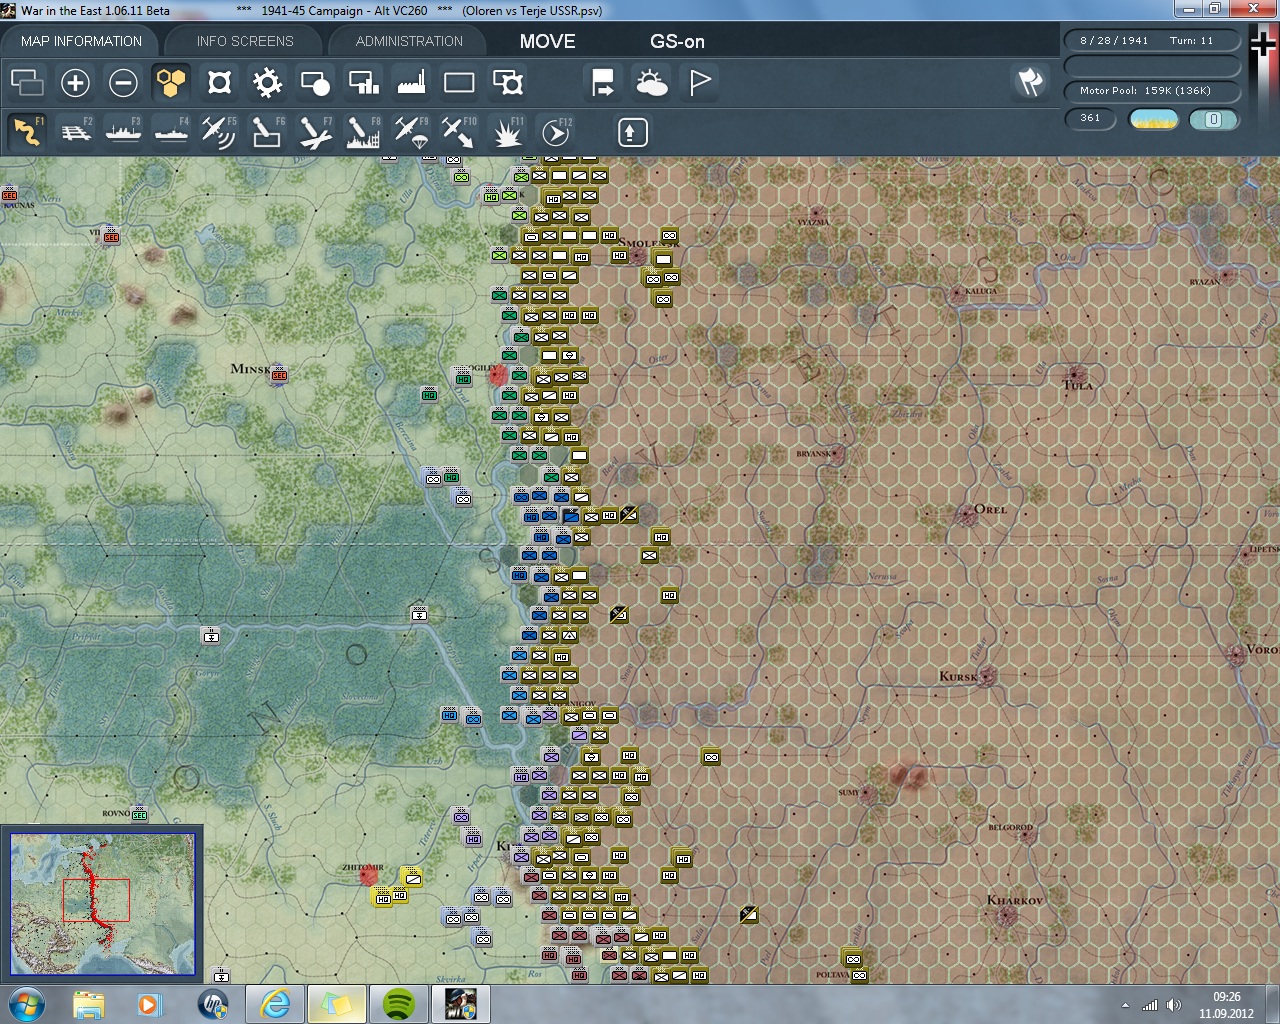Viewport: 1280px width, 1024px height.
Task: Open the Windows Start menu
Action: [25, 1004]
